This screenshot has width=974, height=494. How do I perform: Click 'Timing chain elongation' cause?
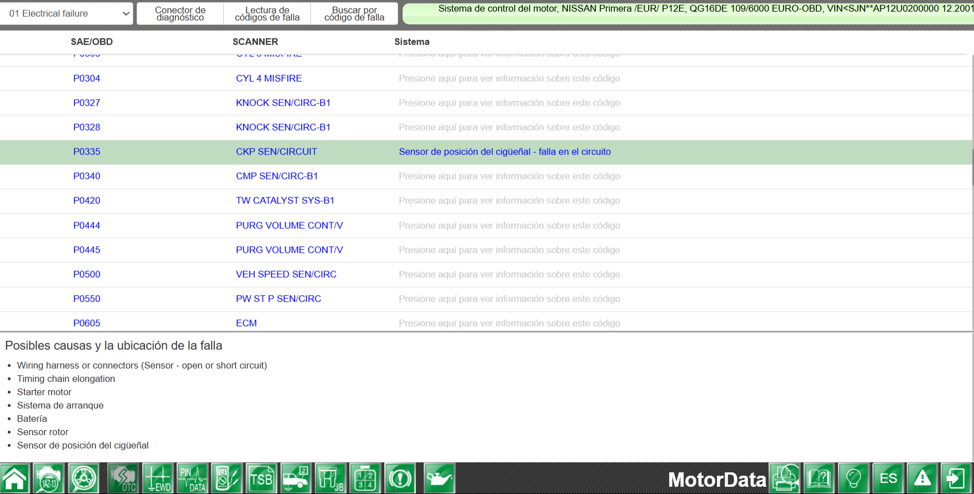[x=66, y=378]
